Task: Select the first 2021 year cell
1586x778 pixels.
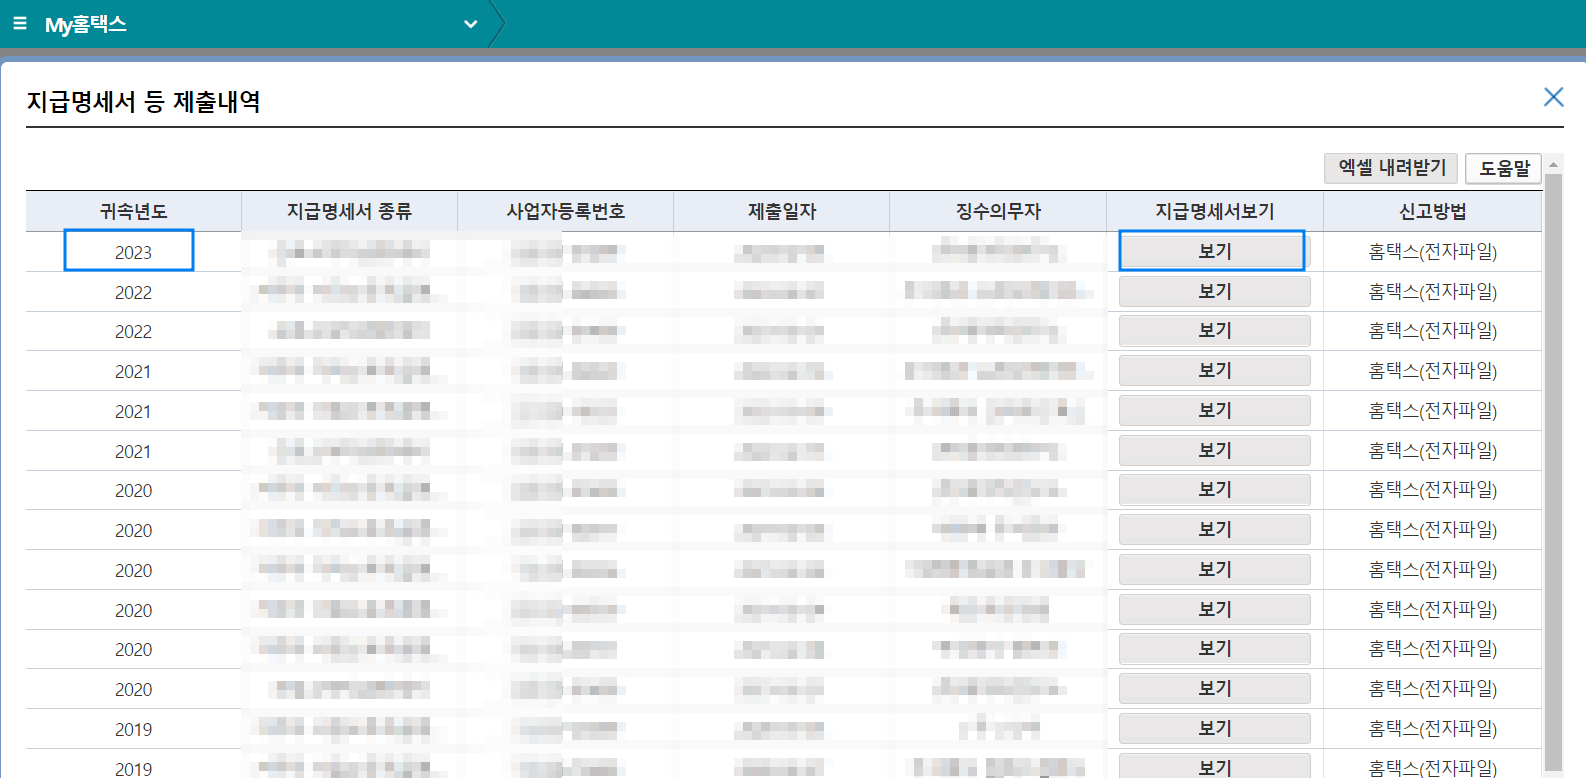Action: click(134, 371)
